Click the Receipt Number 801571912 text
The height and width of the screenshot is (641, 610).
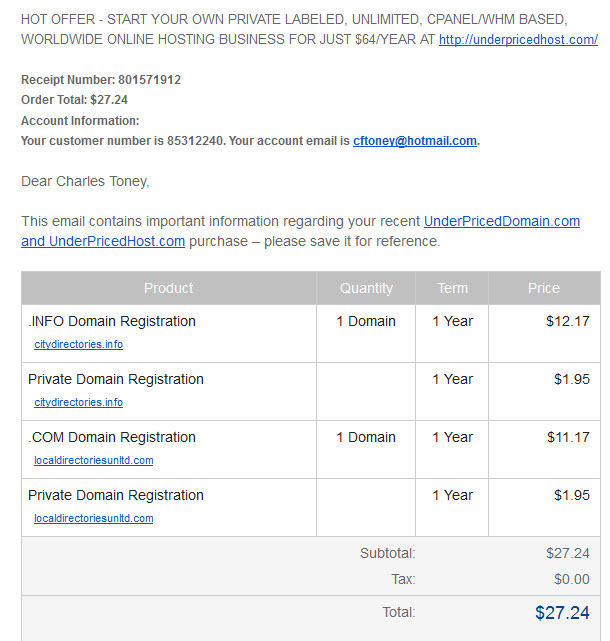click(101, 80)
